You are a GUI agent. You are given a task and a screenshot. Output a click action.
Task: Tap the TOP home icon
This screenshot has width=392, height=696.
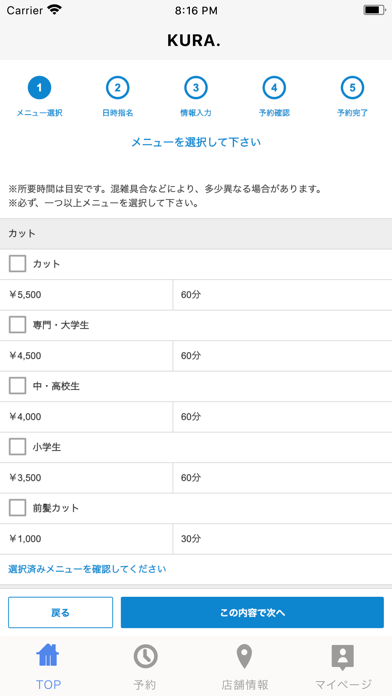[48, 656]
